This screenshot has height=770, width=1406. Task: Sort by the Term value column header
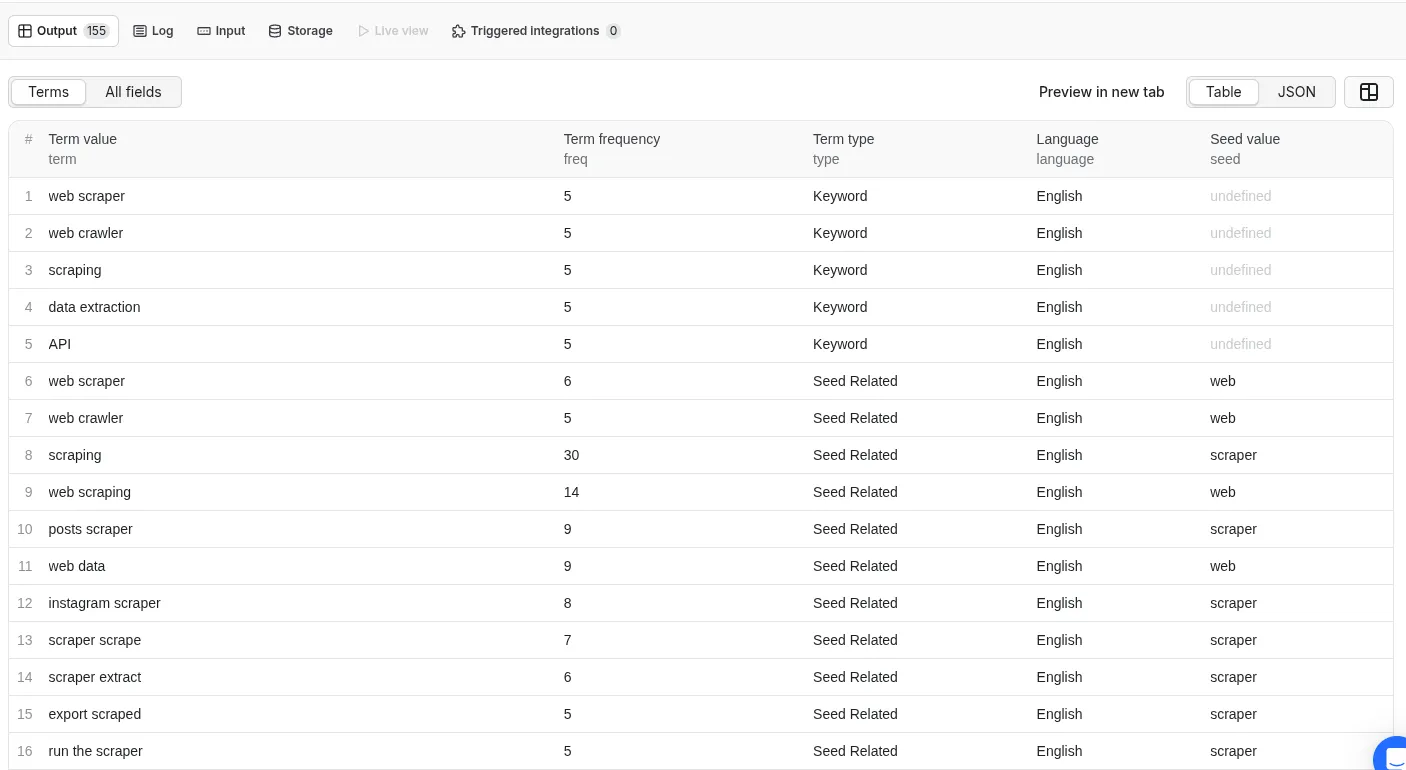(83, 148)
